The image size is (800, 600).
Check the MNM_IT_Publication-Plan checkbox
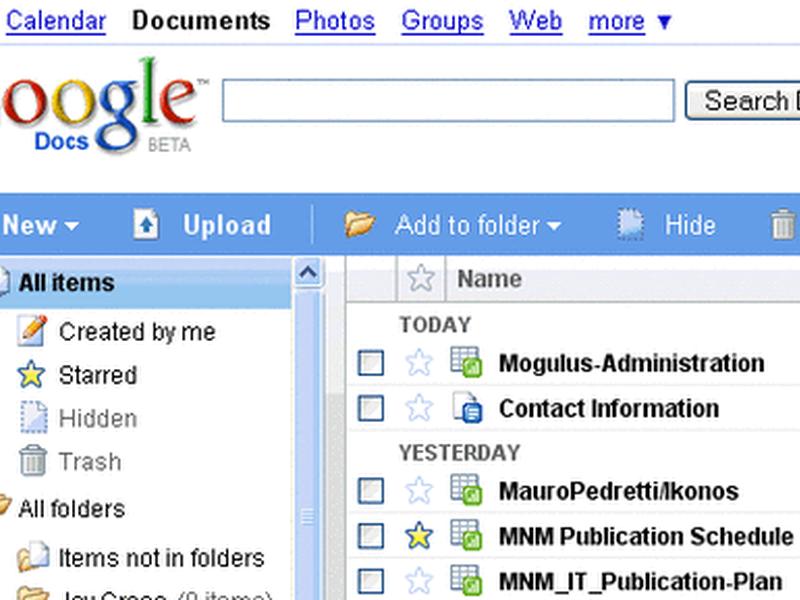coord(371,581)
